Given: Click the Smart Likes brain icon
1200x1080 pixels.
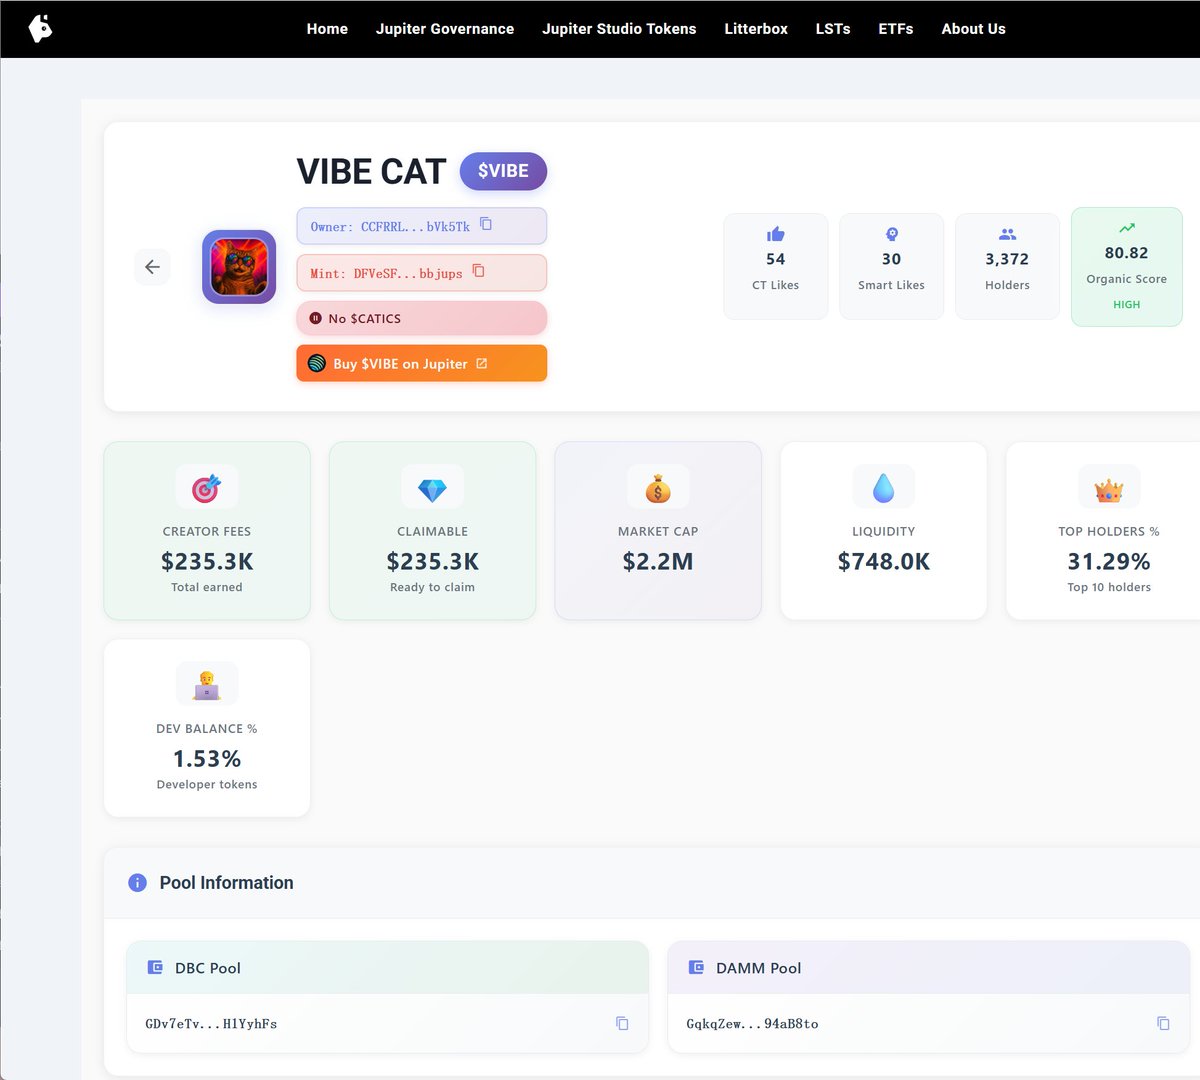Looking at the screenshot, I should pos(892,234).
